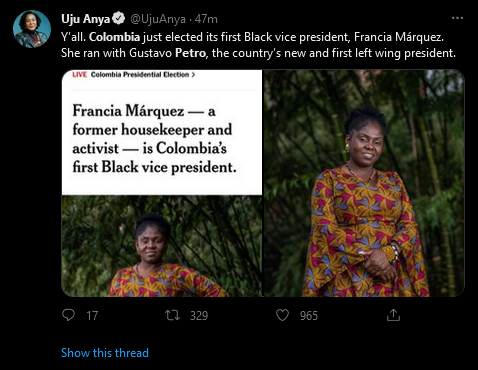478x370 pixels.
Task: Click the tweet body text to open tweet
Action: tap(258, 45)
